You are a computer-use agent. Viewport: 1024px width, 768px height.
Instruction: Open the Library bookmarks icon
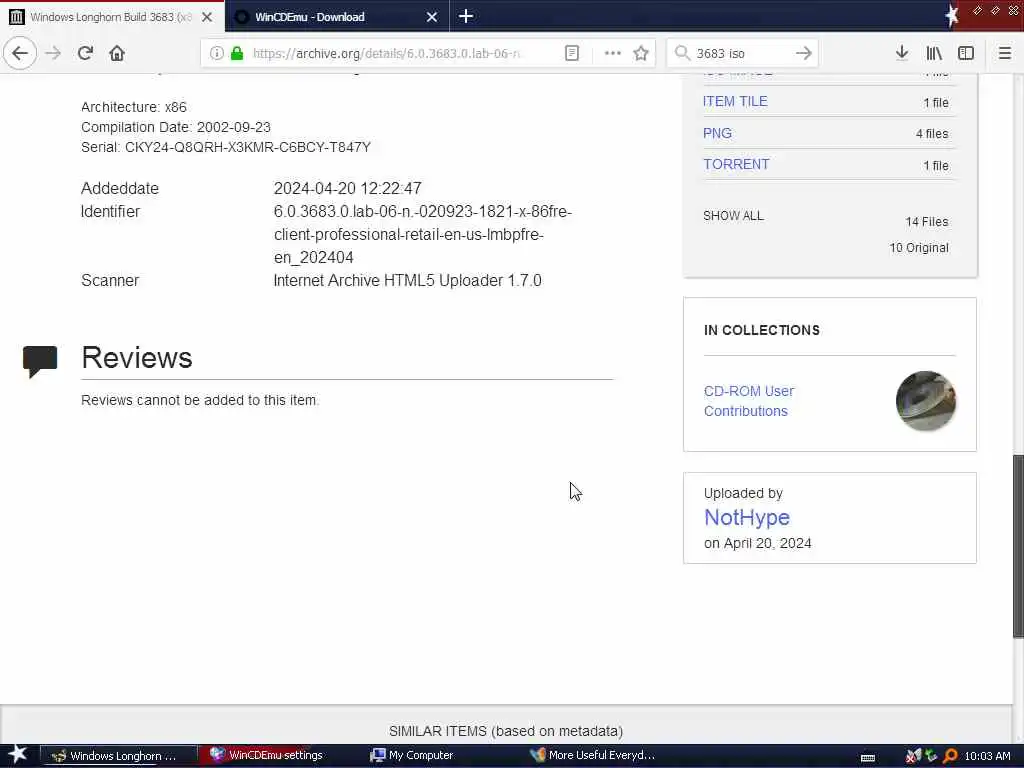click(x=934, y=53)
